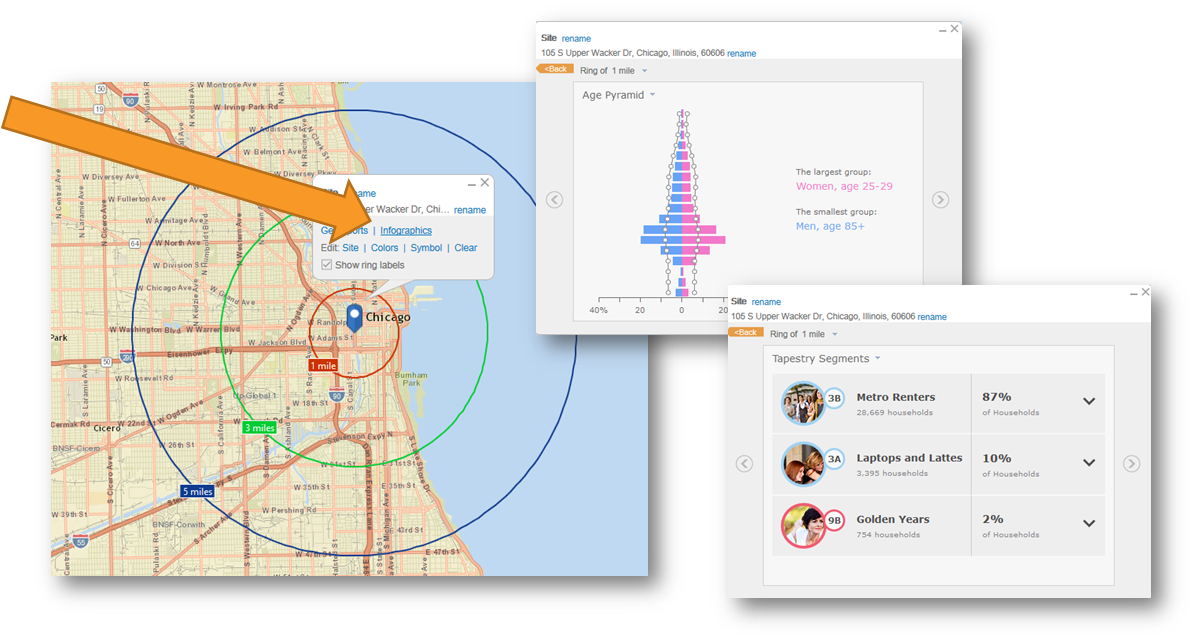The image size is (1193, 640).
Task: Click the green 3 miles ring label
Action: (259, 428)
